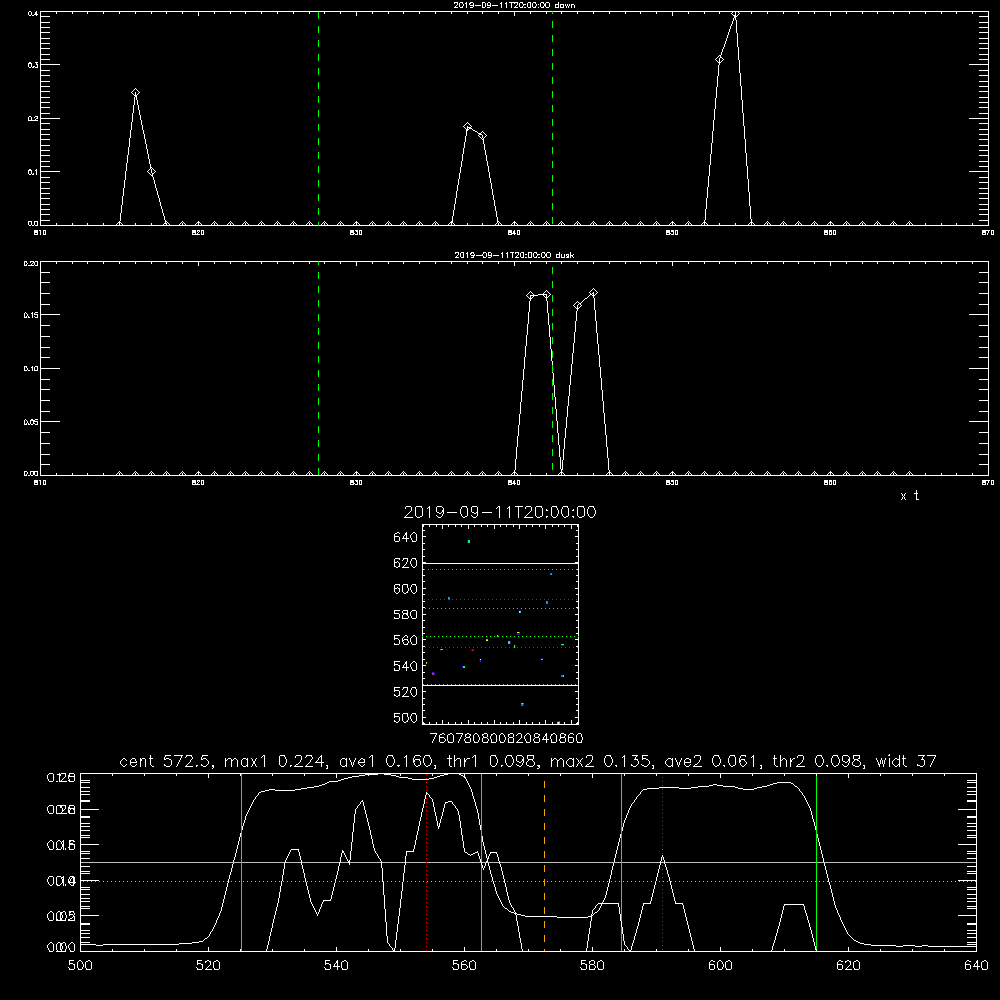Select the highest diamond on the second dusk peak
Screen dimensions: 1000x1000
tap(594, 293)
